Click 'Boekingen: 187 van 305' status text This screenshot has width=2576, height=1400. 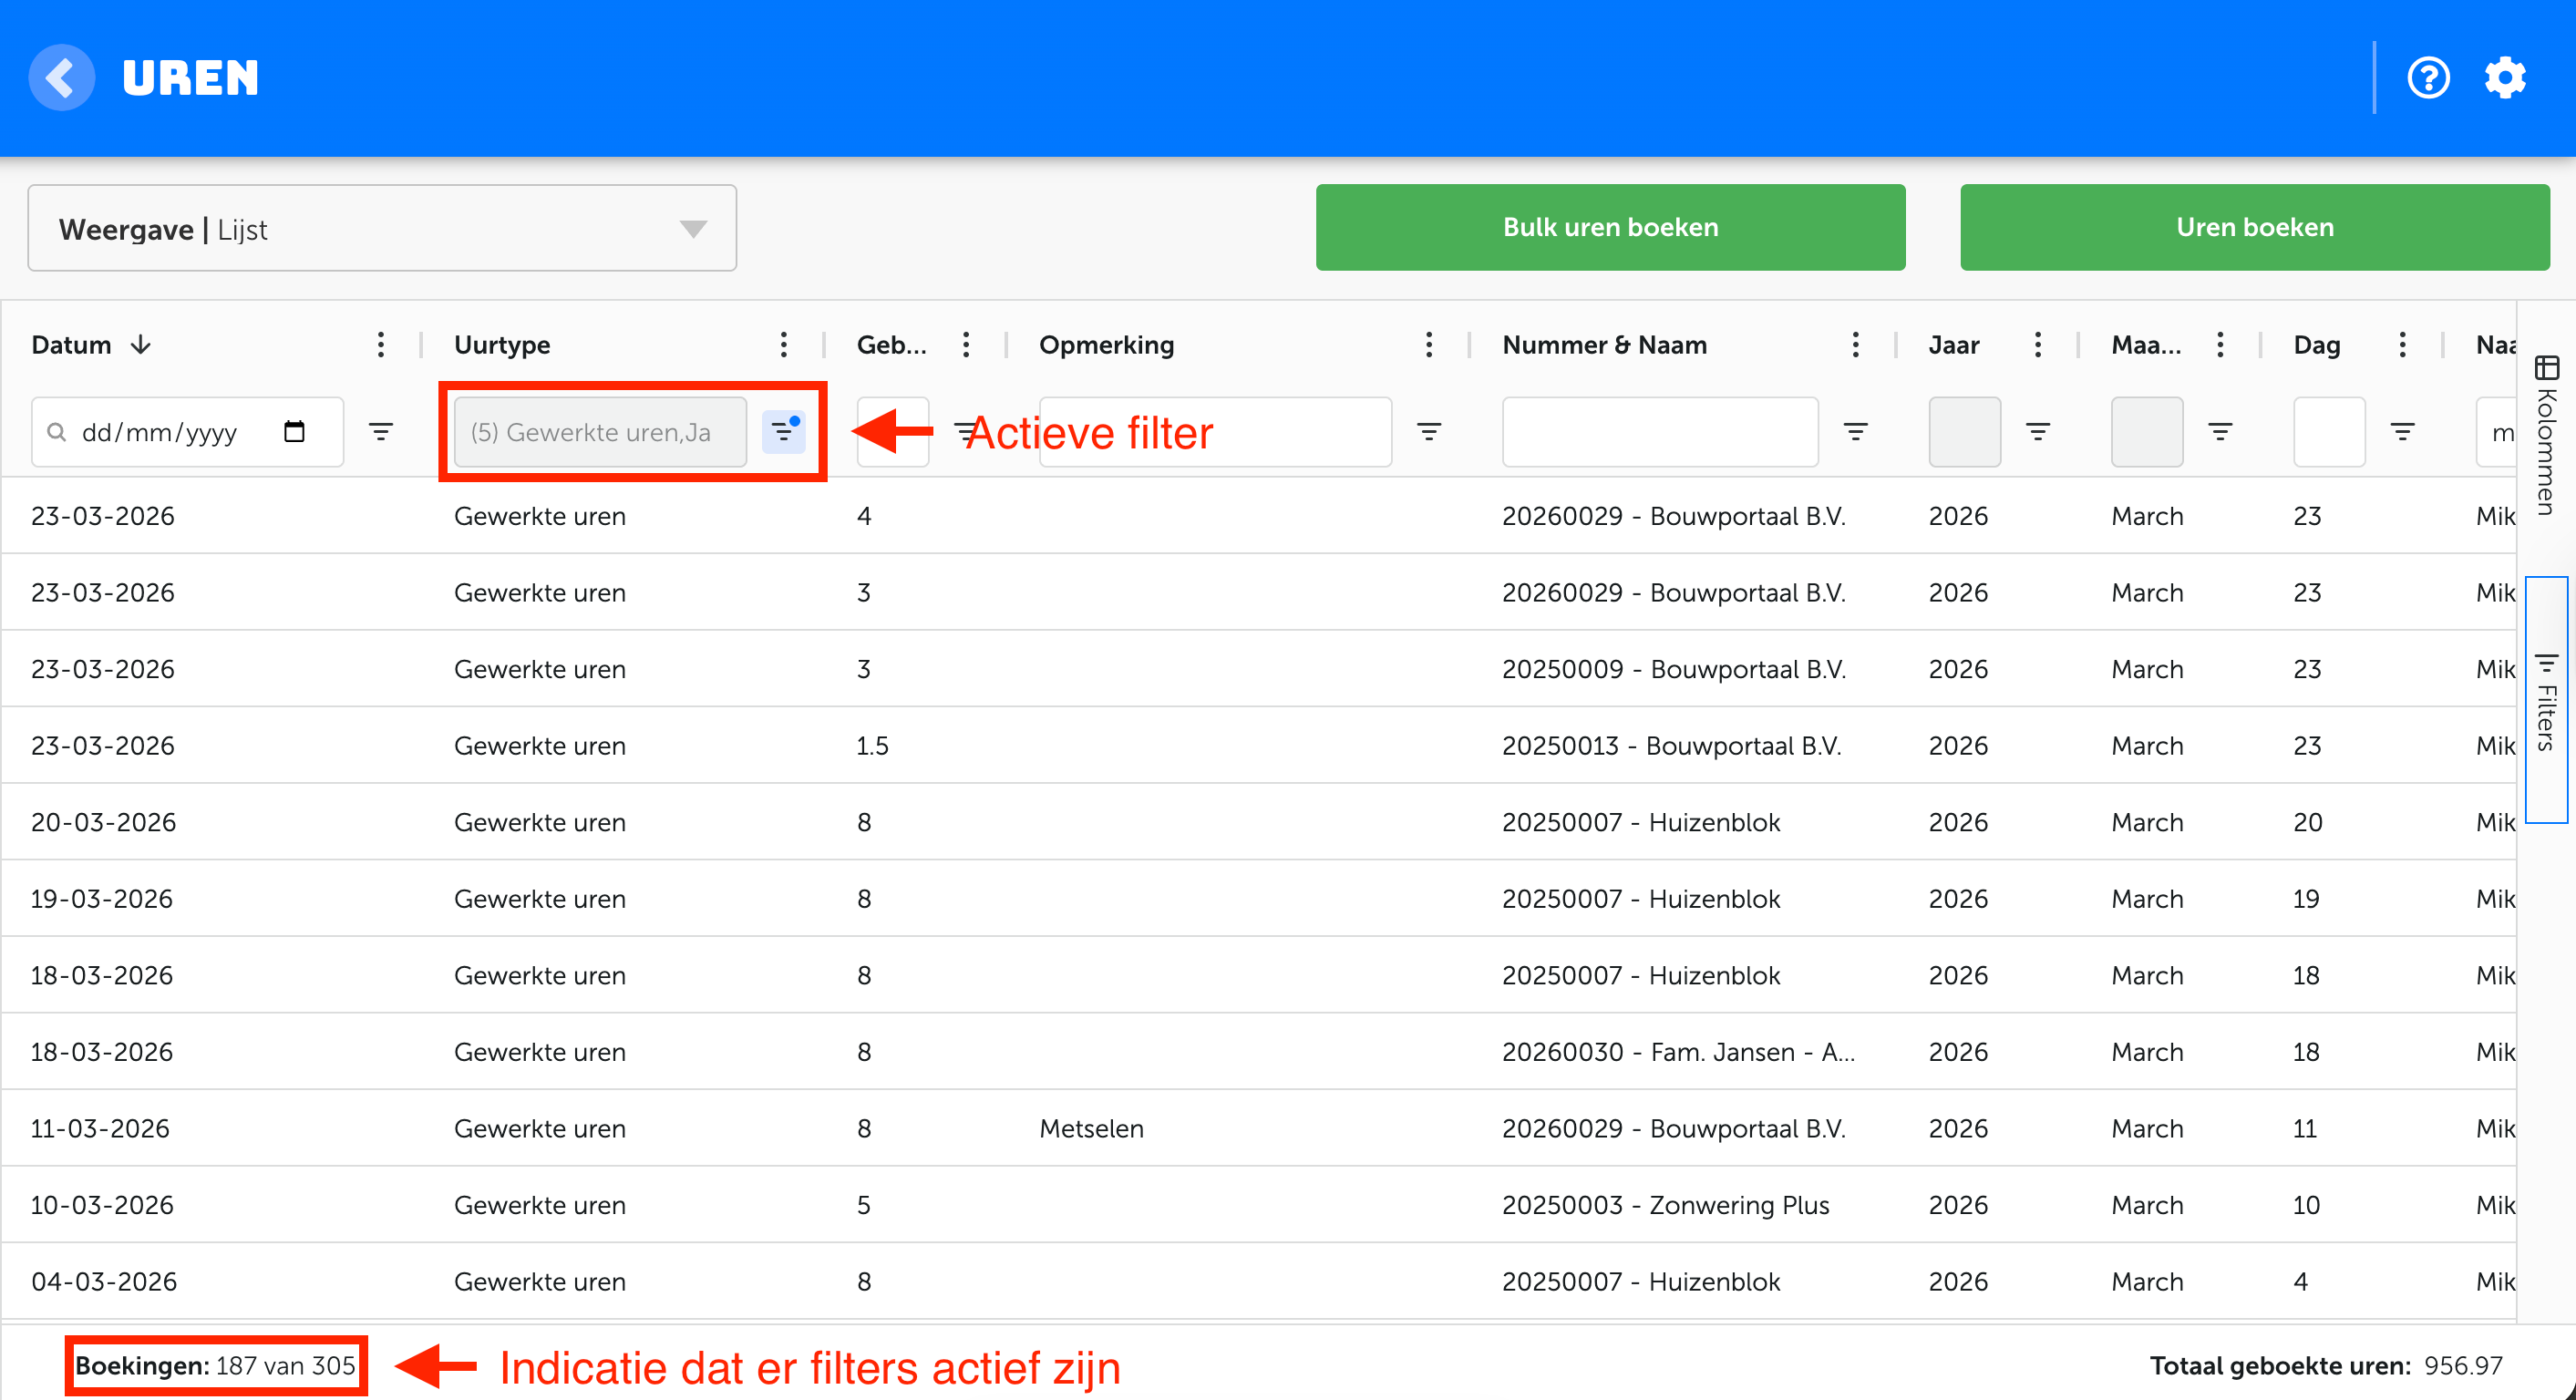[215, 1365]
